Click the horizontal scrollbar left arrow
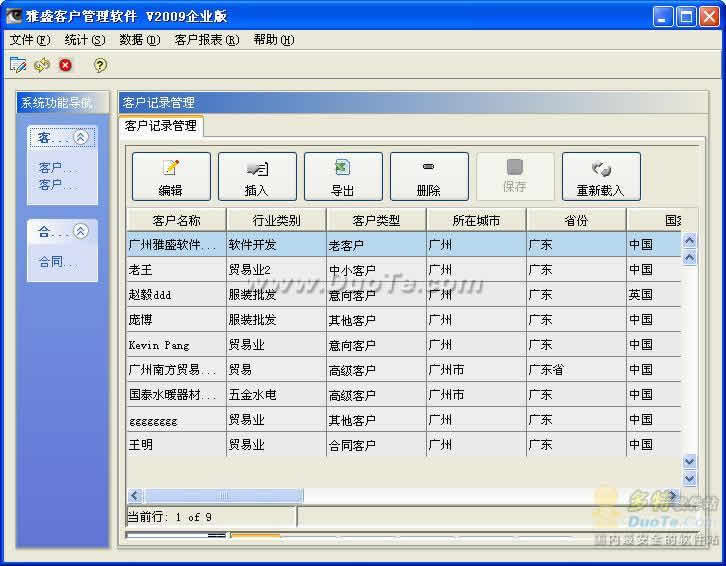The image size is (726, 566). [x=135, y=496]
